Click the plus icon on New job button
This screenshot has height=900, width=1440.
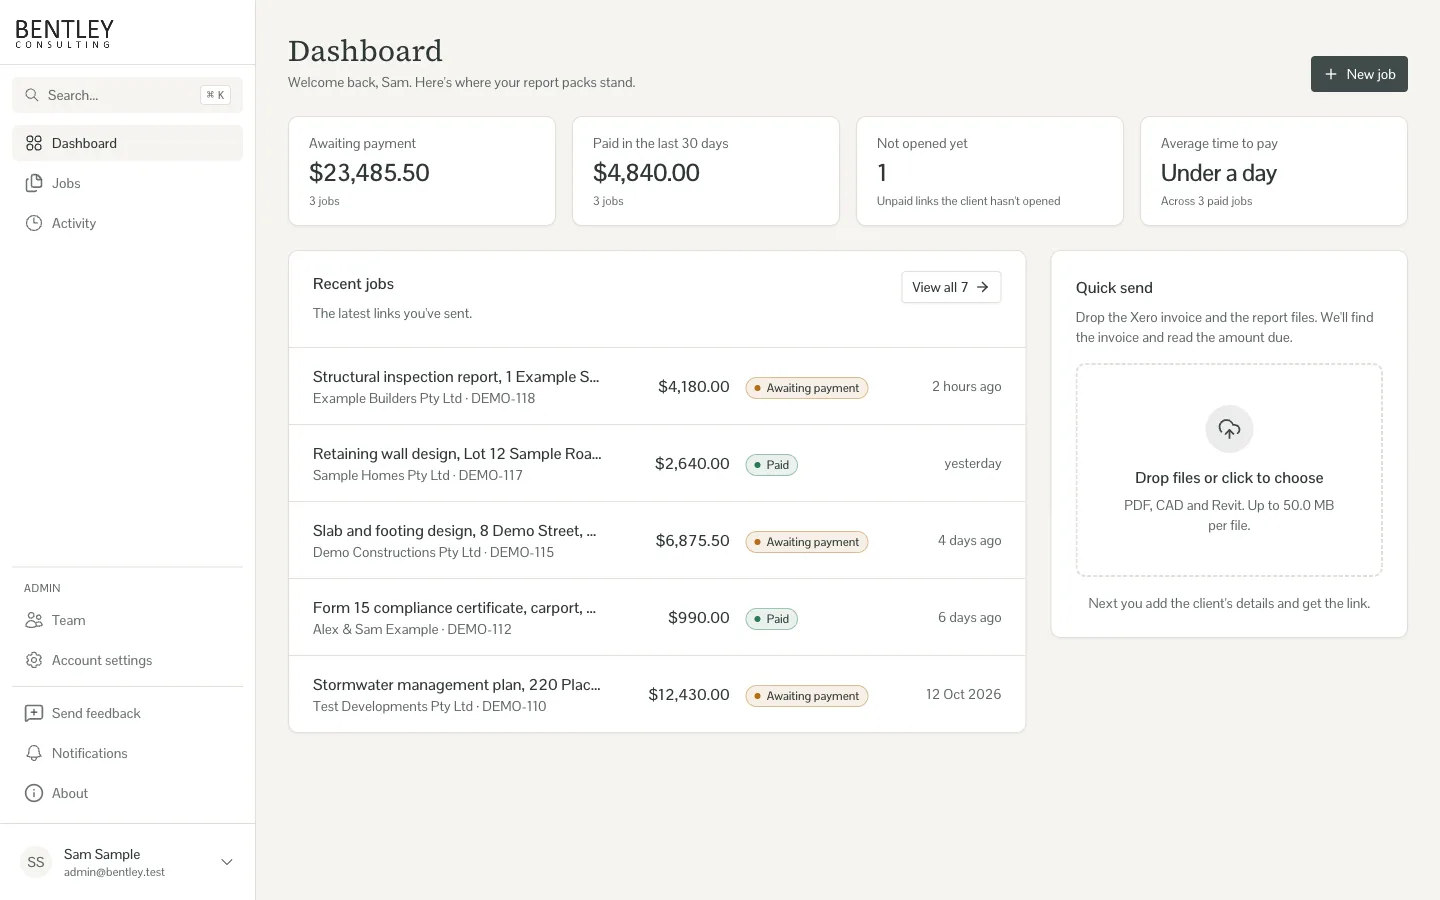coord(1331,74)
